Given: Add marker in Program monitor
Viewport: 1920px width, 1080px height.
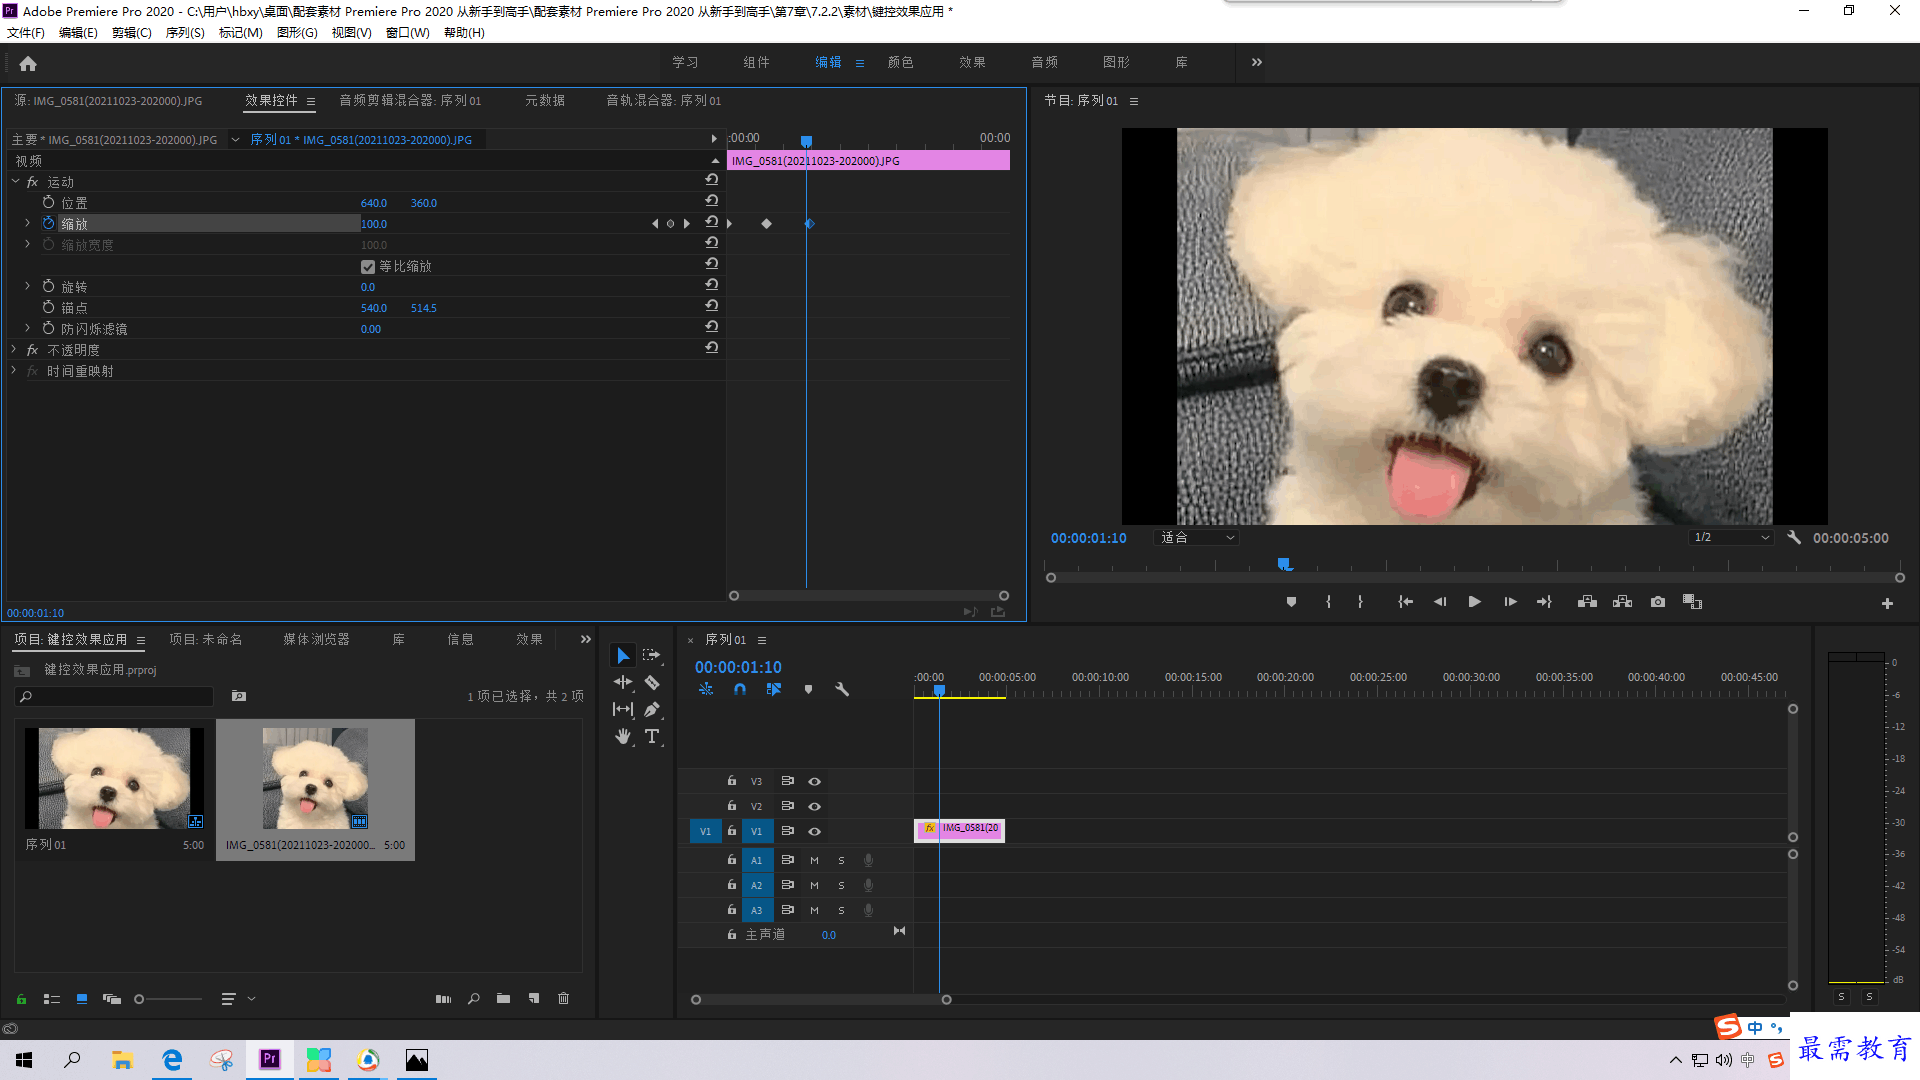Looking at the screenshot, I should (1291, 602).
